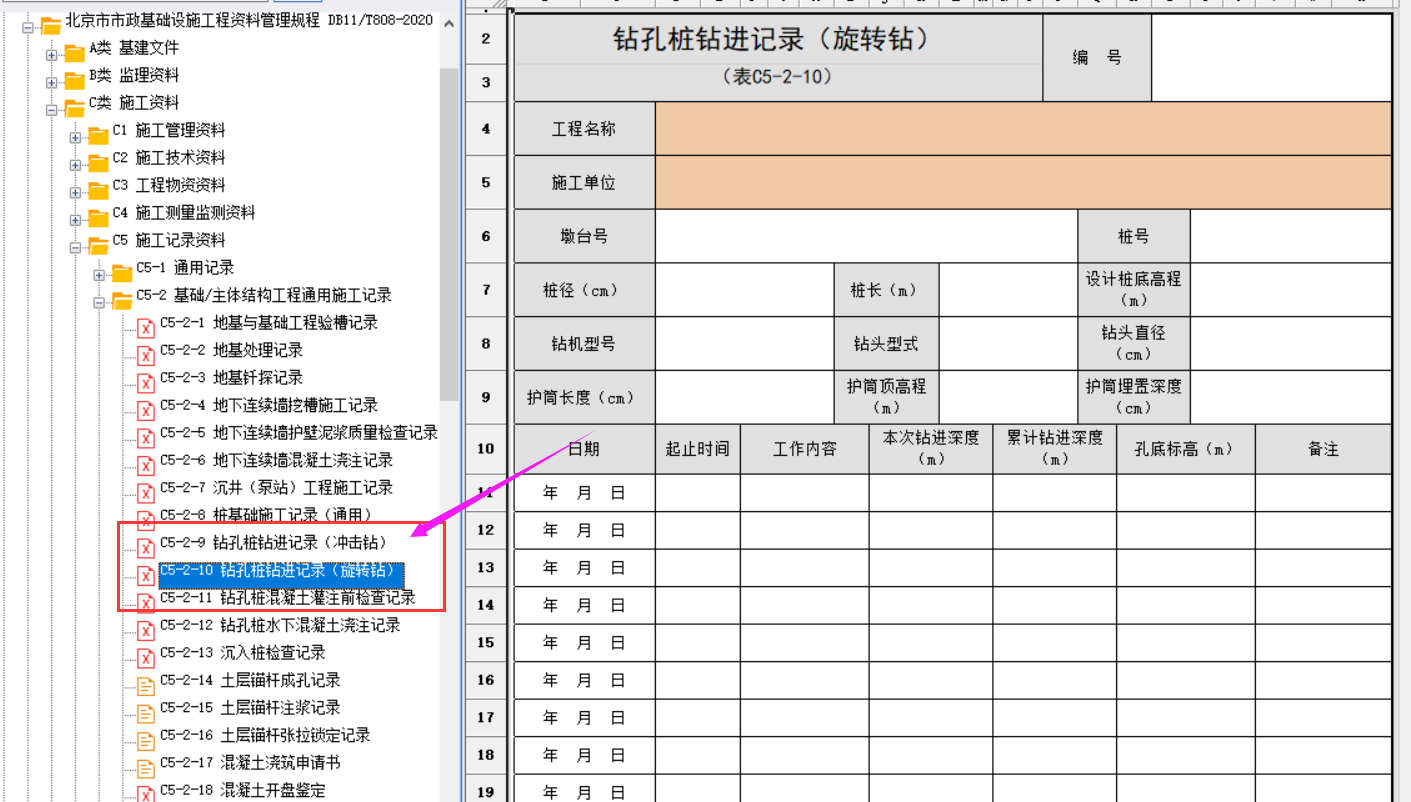The image size is (1411, 802).
Task: Expand the C2 施工技术资料 node
Action: (75, 164)
